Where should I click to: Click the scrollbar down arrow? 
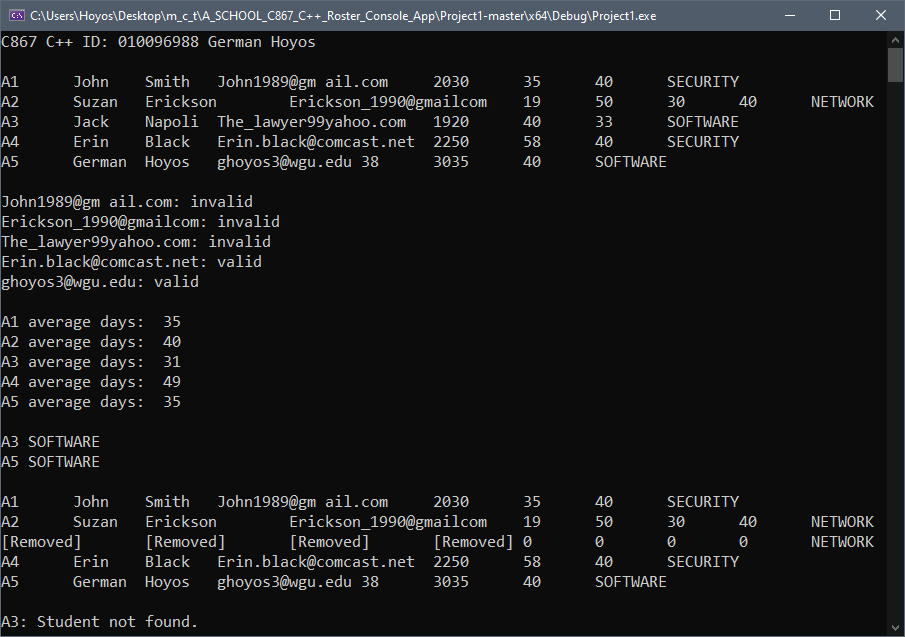(x=897, y=628)
